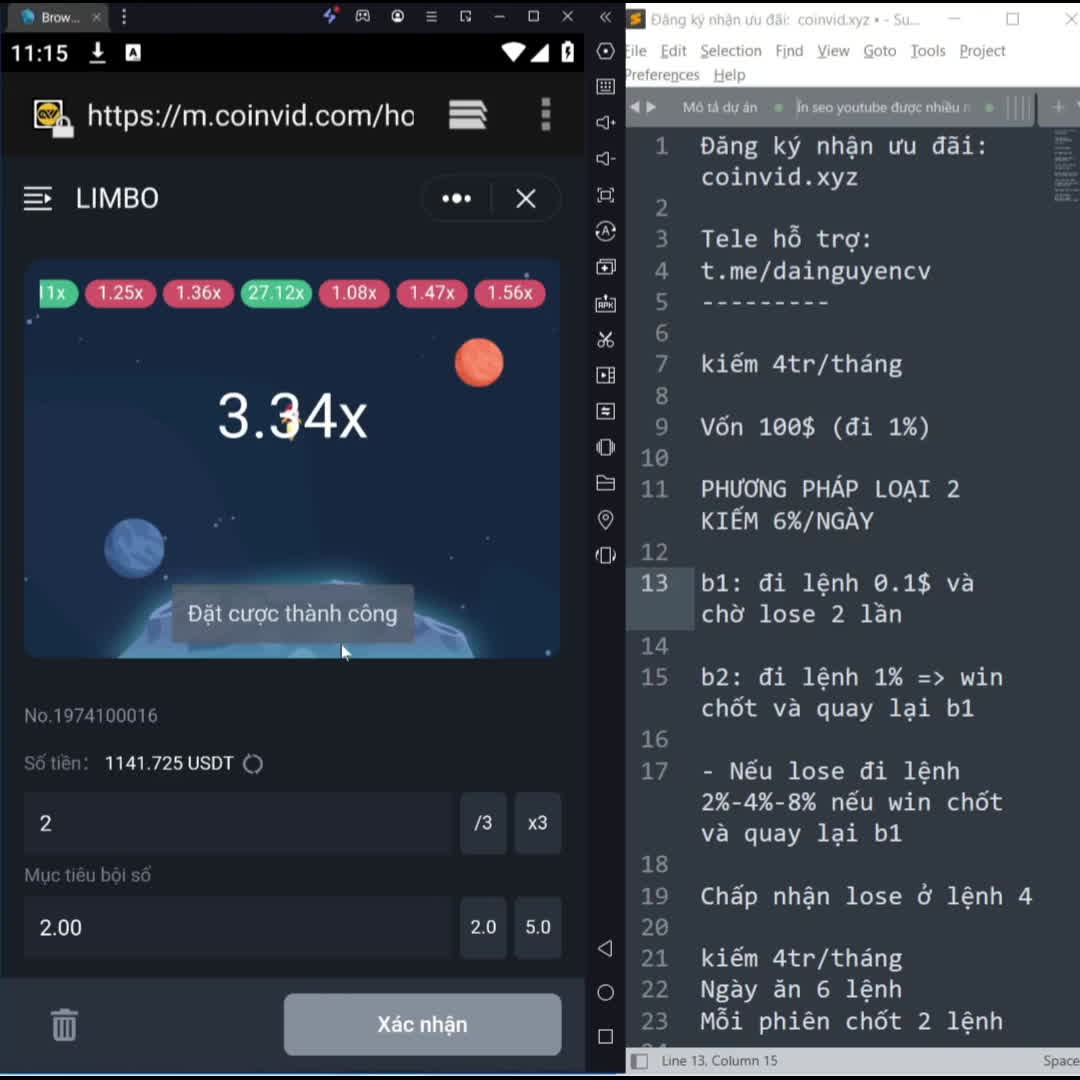Open the location pin tool
The width and height of the screenshot is (1080, 1080).
(605, 519)
